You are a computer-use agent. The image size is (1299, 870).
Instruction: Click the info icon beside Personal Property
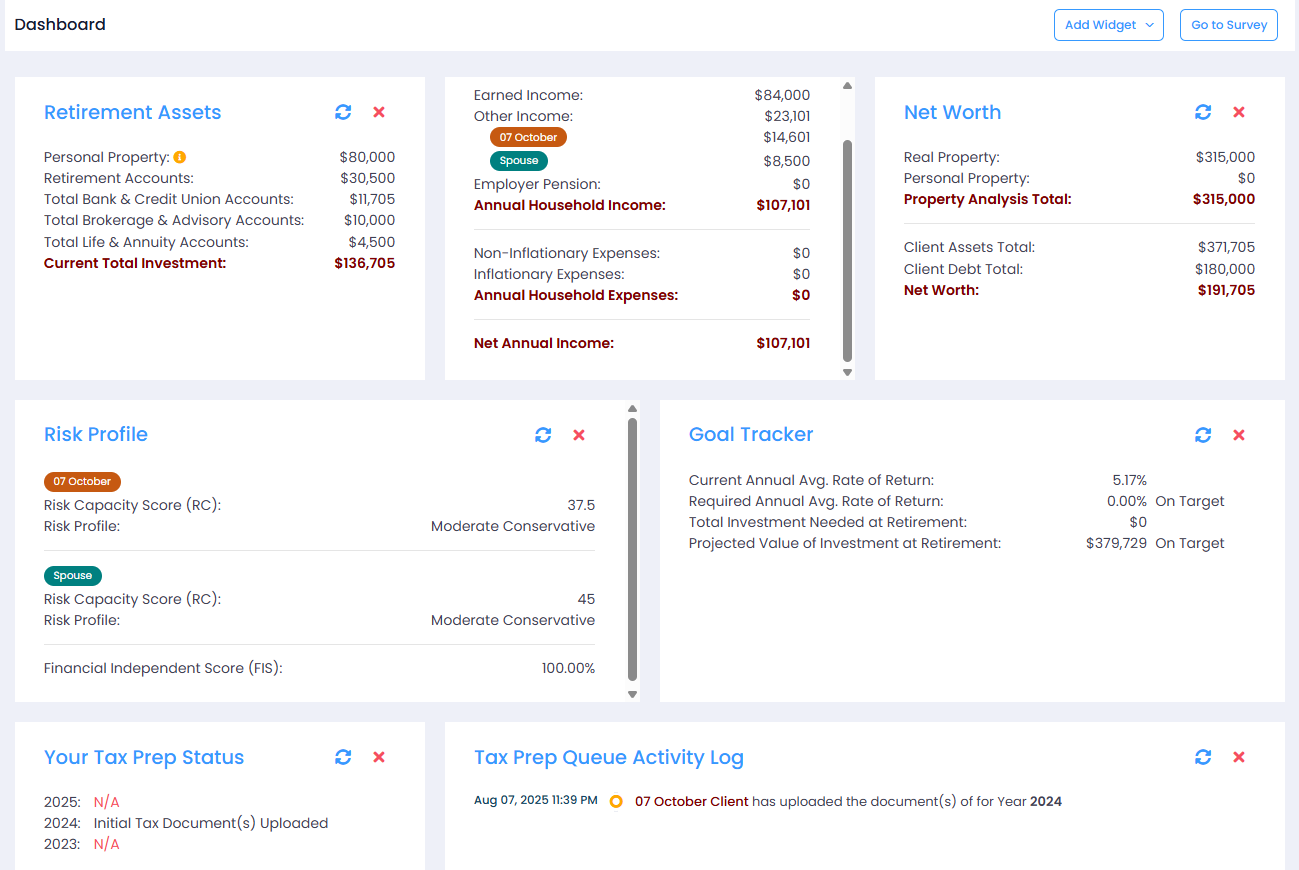pos(180,156)
